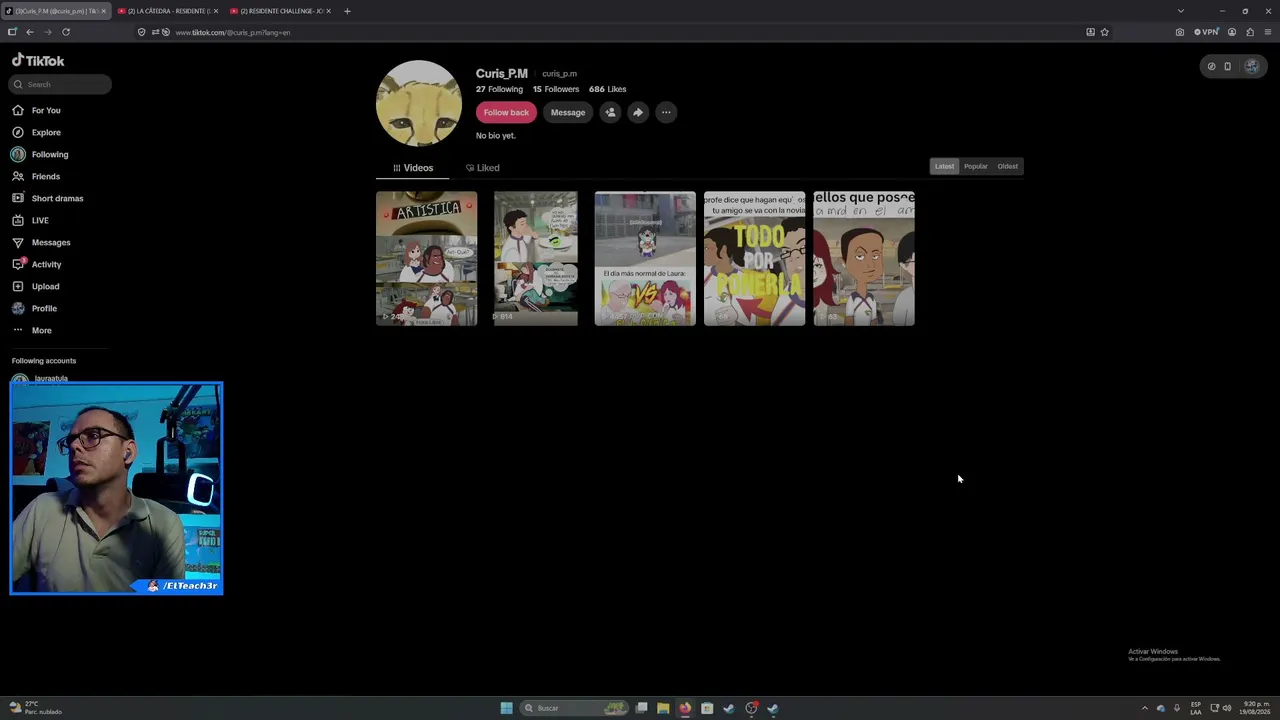Open the ARTISTICA video thumbnail
The image size is (1280, 720).
point(426,258)
